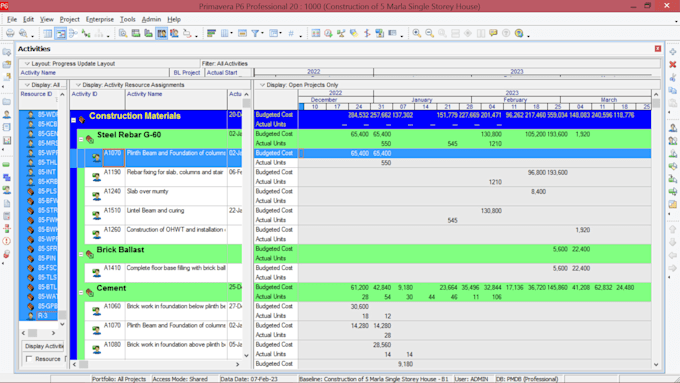Click the Activity Name column header
The height and width of the screenshot is (383, 680).
(x=94, y=72)
